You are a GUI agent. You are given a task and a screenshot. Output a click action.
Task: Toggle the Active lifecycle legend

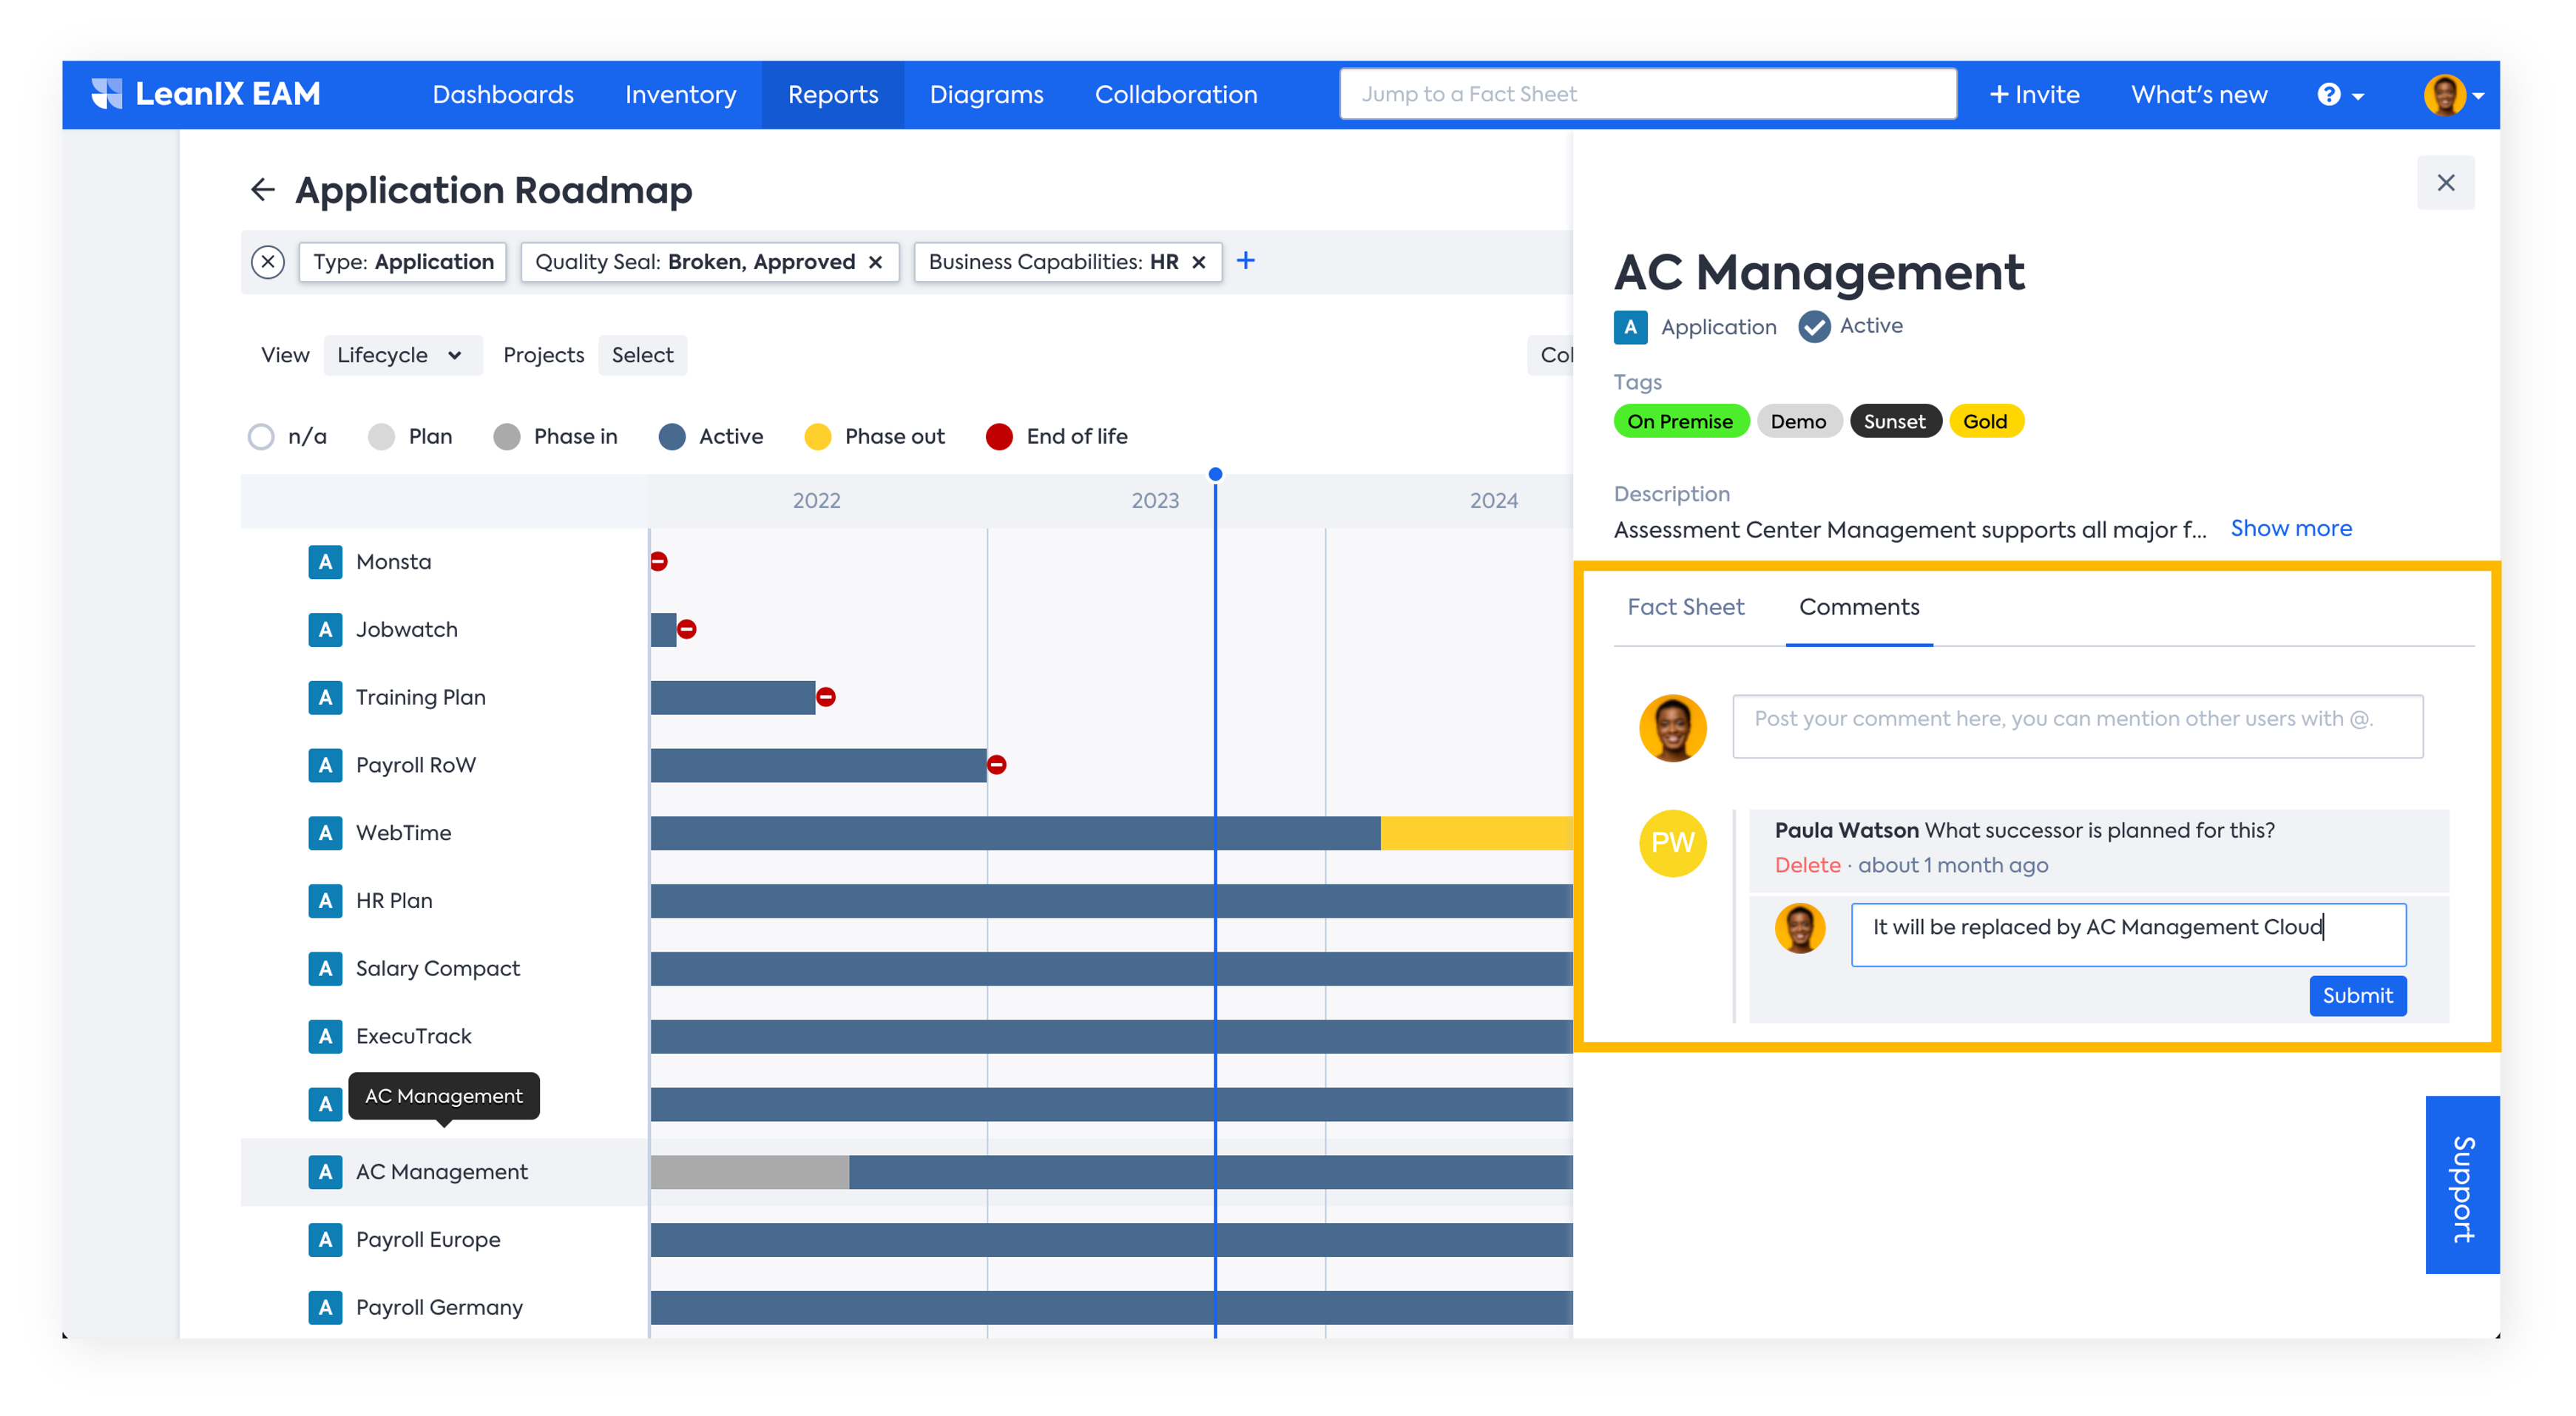click(711, 437)
